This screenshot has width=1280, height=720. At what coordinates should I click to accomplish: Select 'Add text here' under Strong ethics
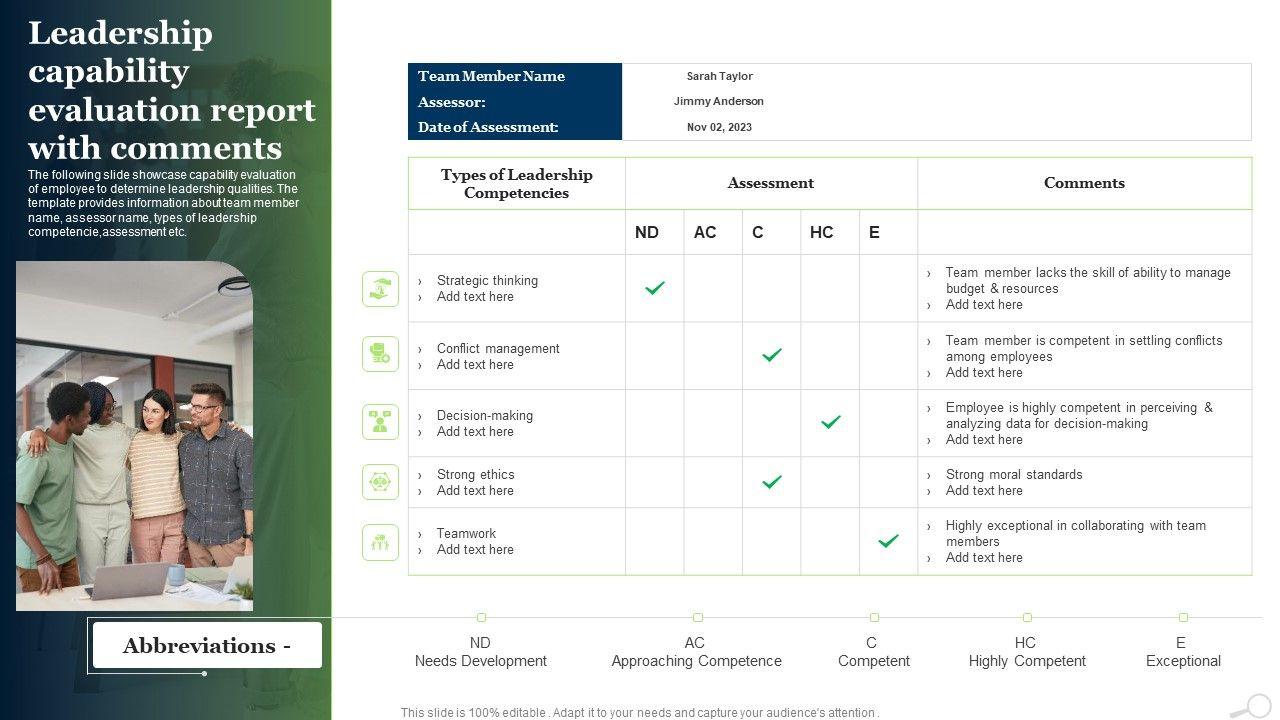click(475, 490)
